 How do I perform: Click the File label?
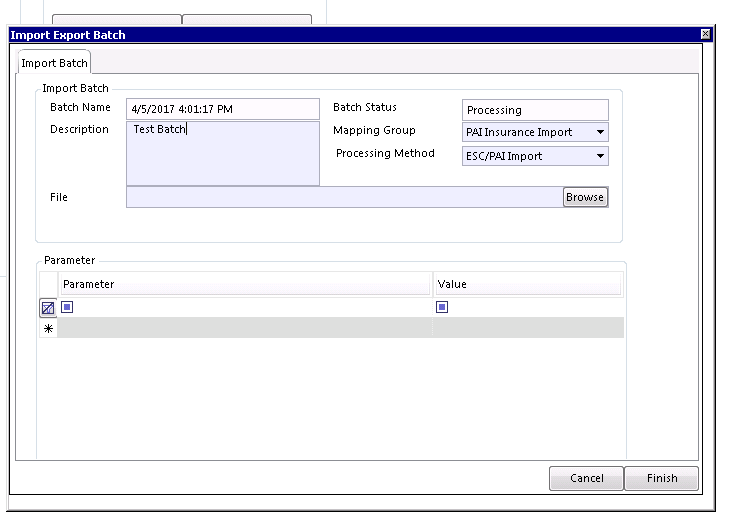pos(59,197)
